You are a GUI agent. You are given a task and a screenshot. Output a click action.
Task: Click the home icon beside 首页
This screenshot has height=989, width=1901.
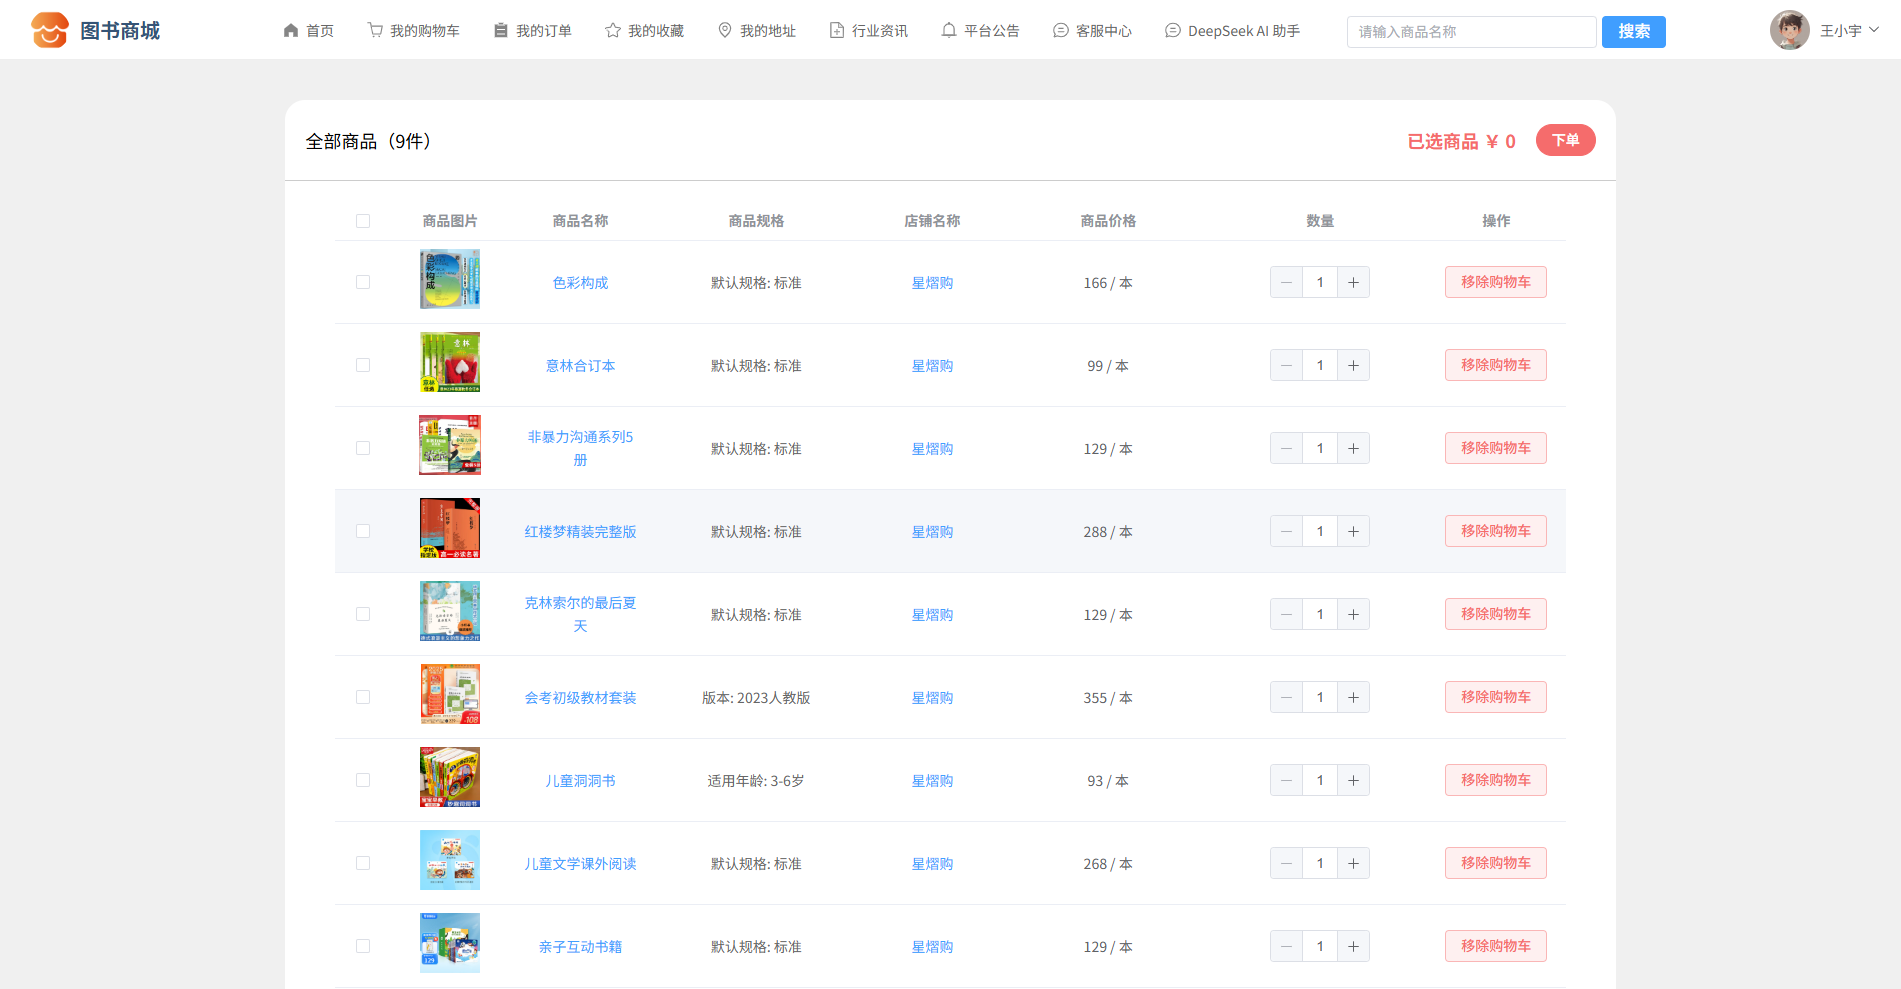(x=291, y=31)
